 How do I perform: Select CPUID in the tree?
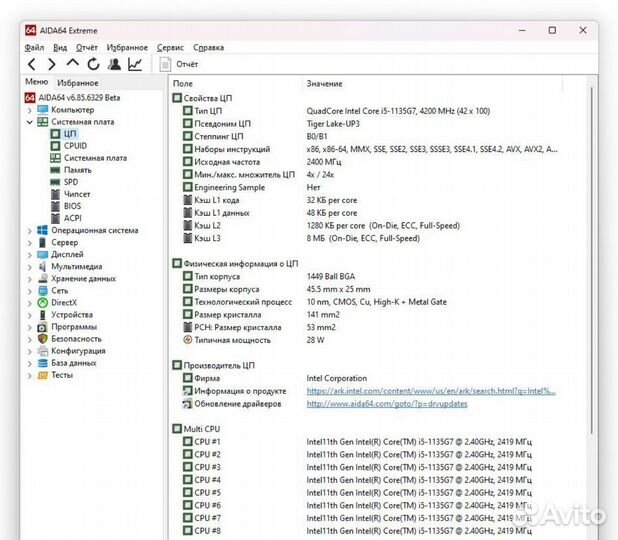click(x=75, y=146)
